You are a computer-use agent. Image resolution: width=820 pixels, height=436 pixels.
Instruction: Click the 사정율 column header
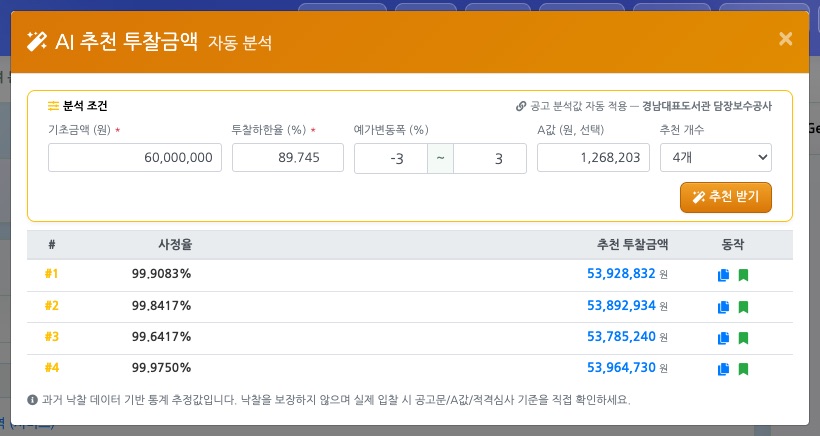(175, 244)
